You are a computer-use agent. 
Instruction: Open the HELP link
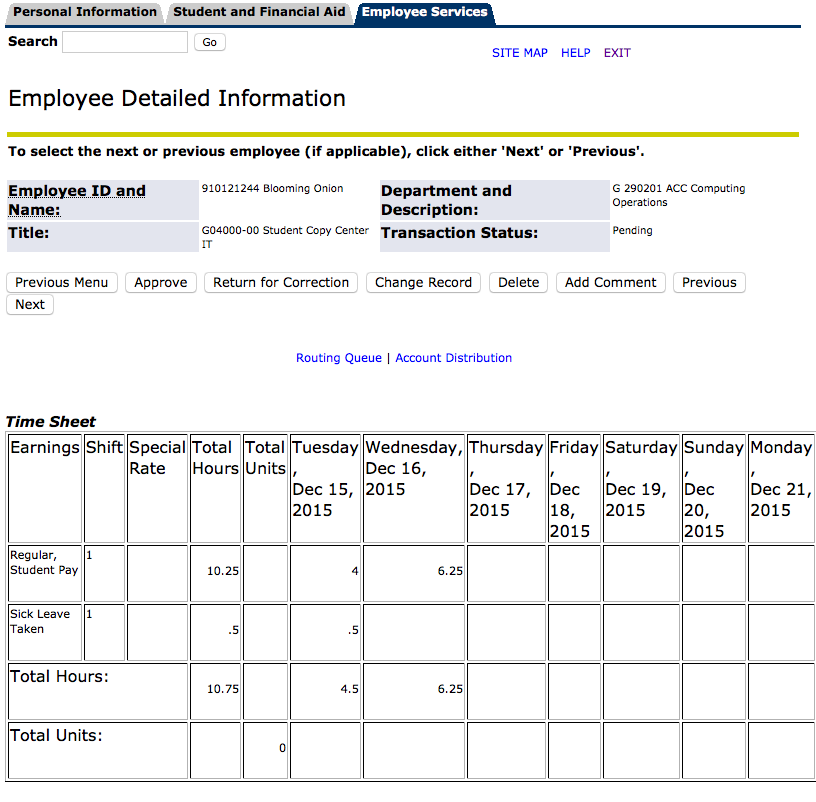click(576, 53)
